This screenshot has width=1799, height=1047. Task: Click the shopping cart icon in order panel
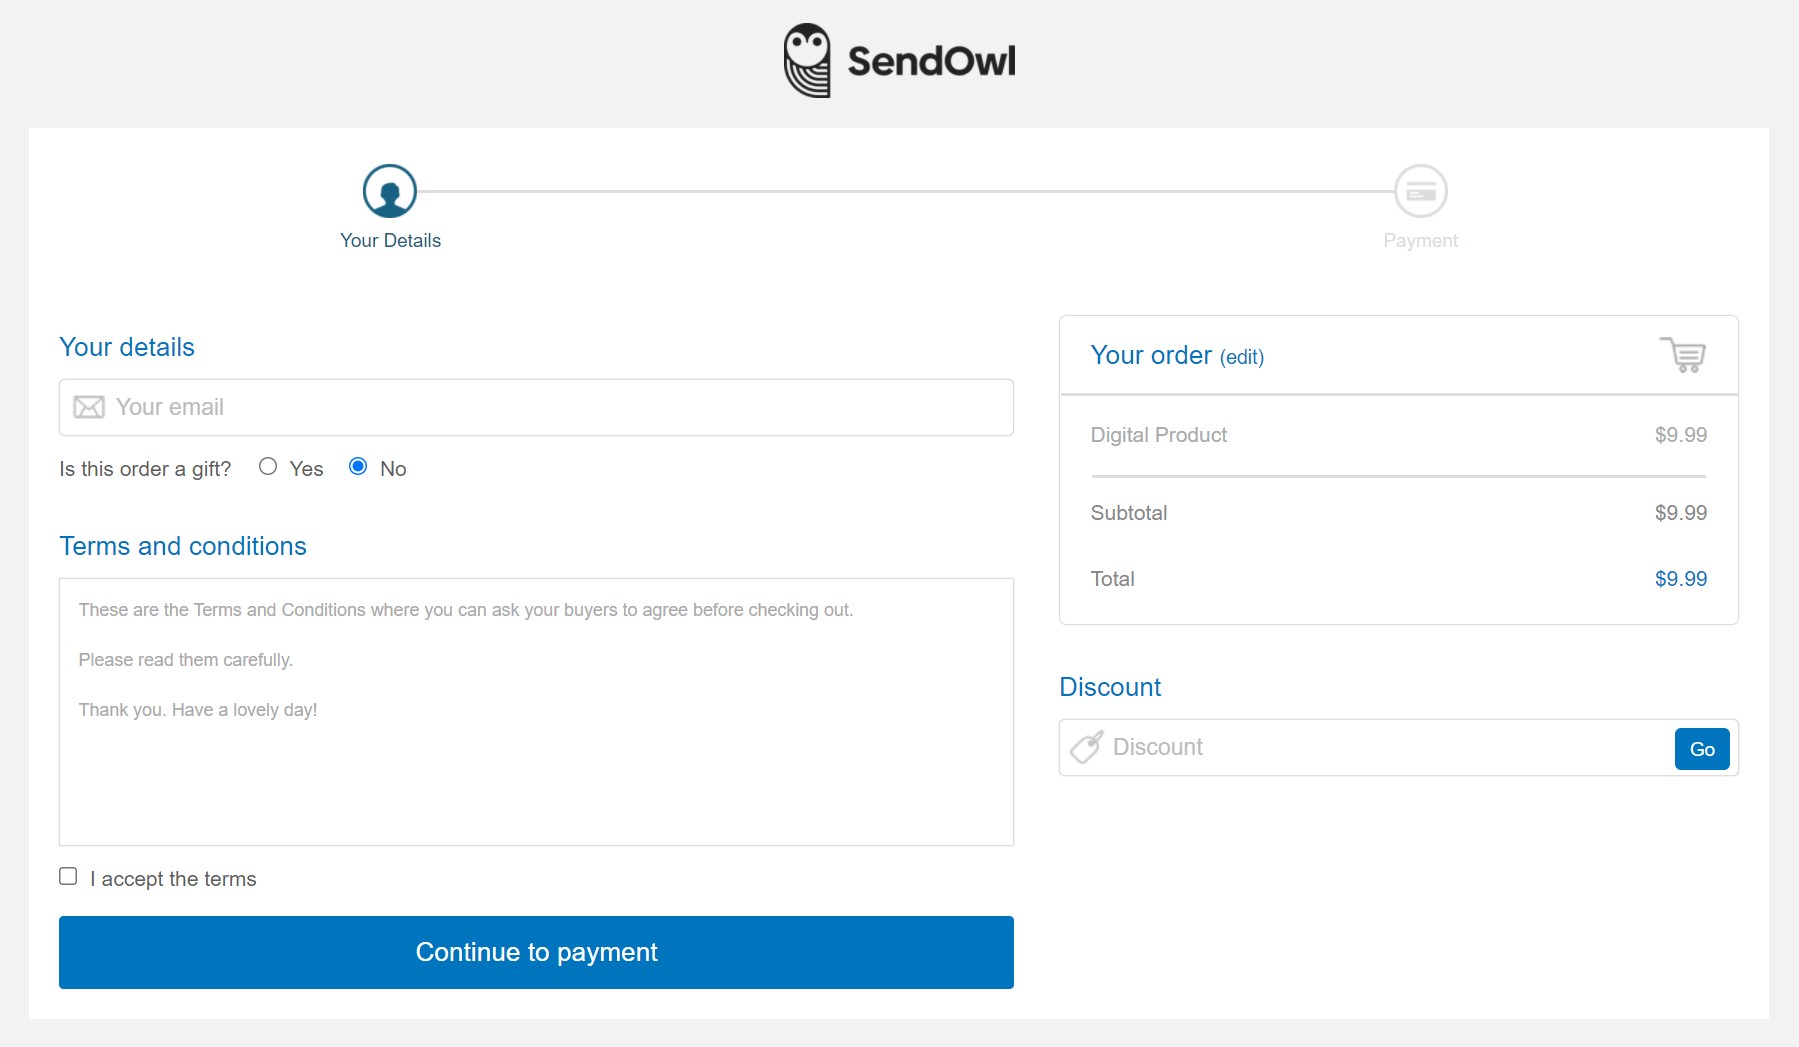coord(1684,355)
